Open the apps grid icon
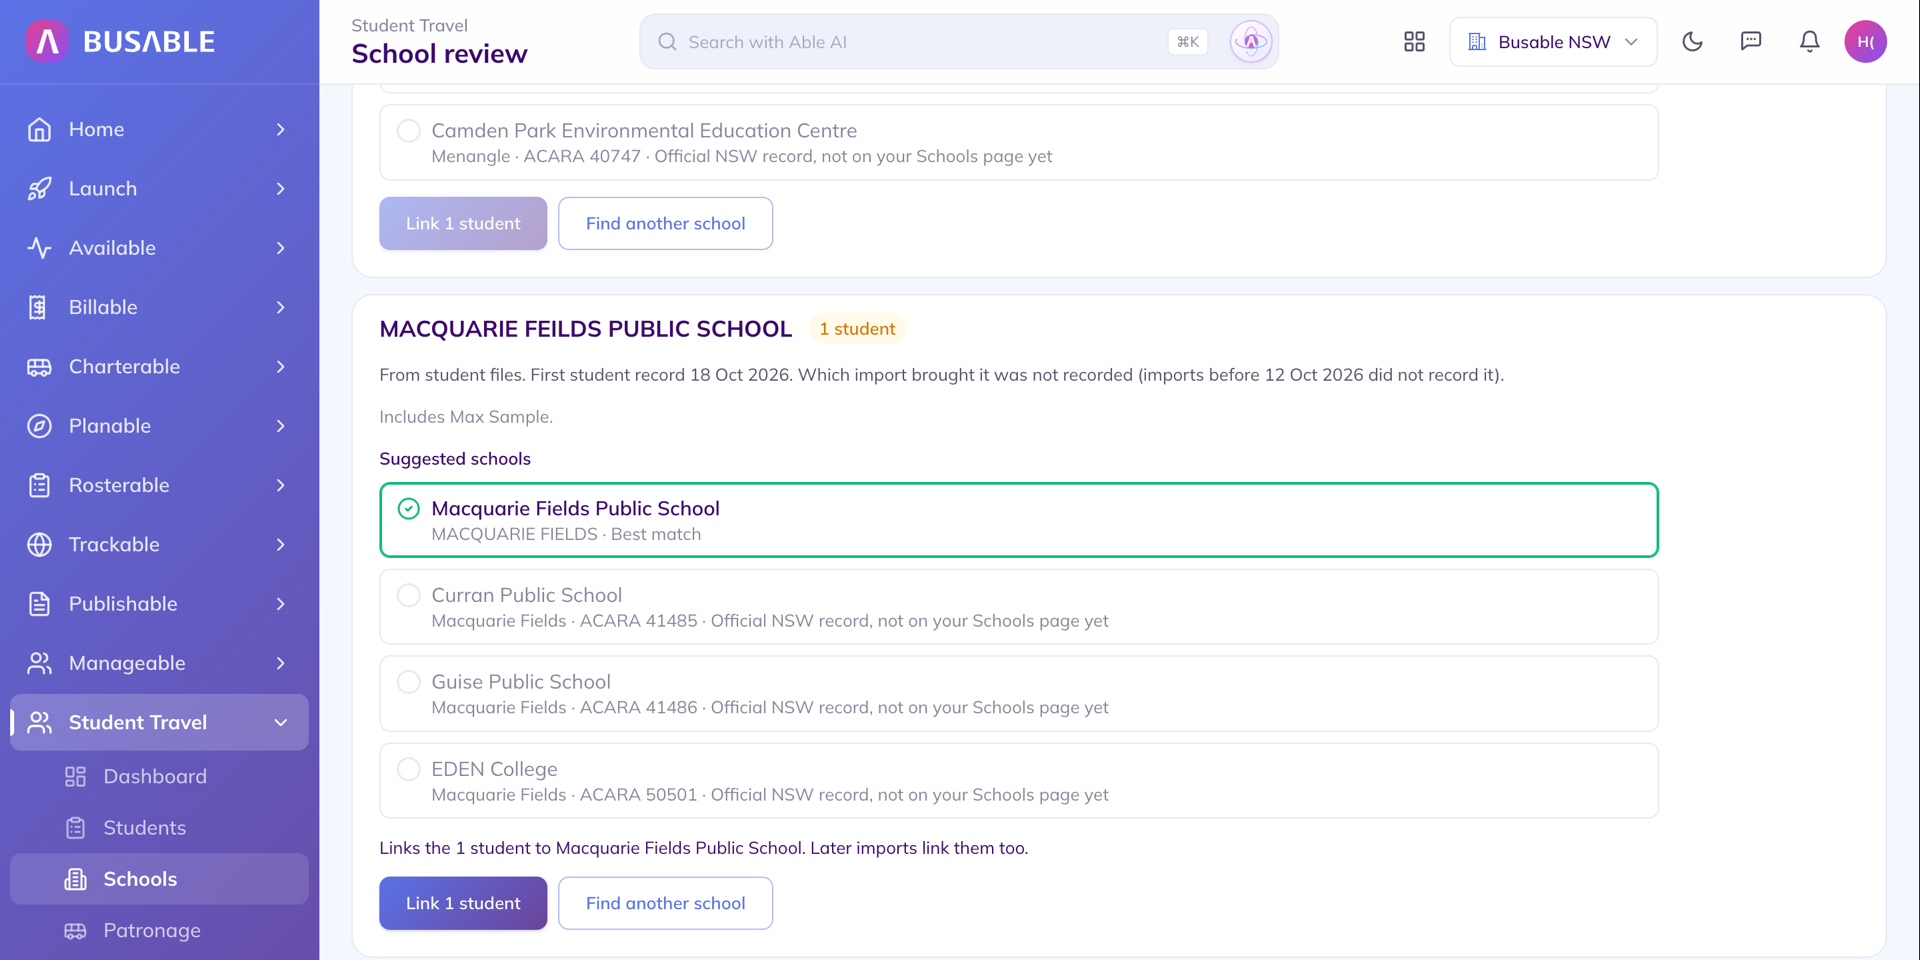1920x960 pixels. tap(1414, 42)
